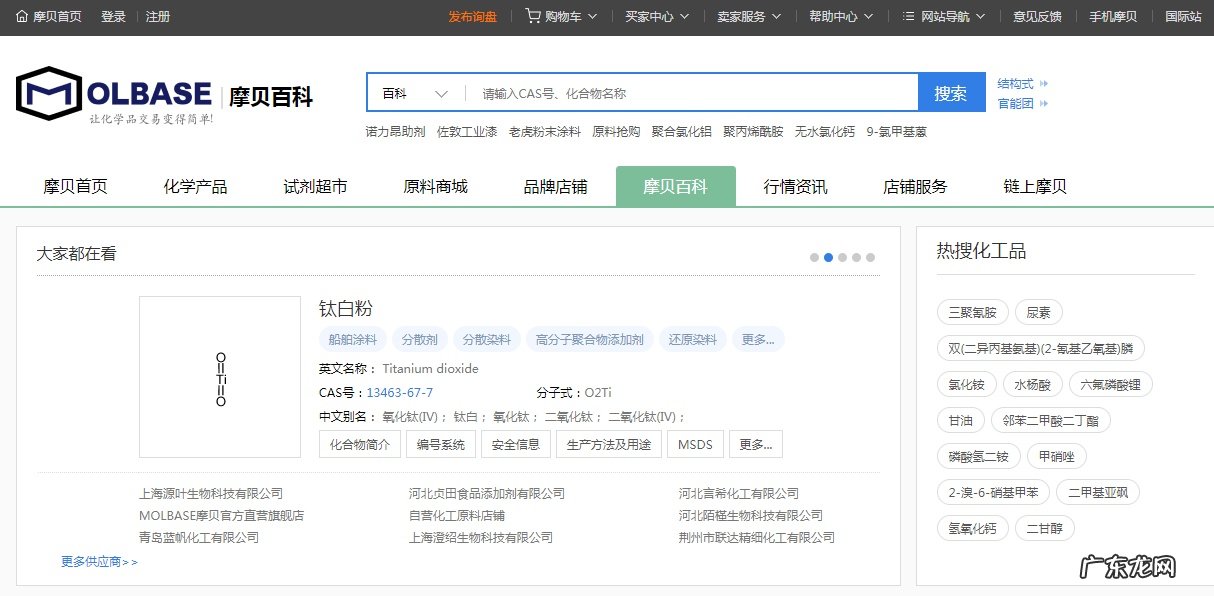Select the 尿素 hot search tag
The width and height of the screenshot is (1214, 596).
coord(1038,311)
